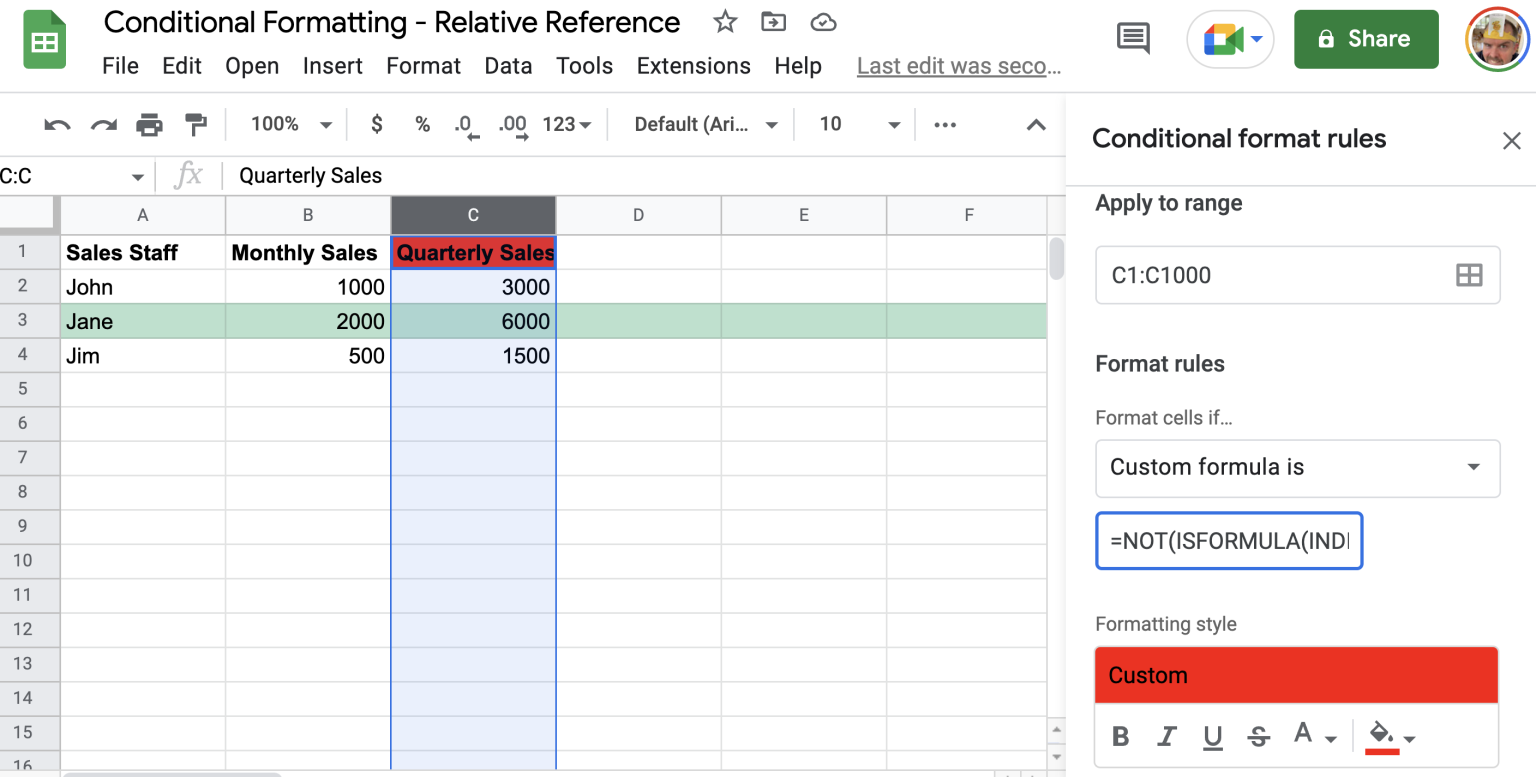The height and width of the screenshot is (777, 1536).
Task: Open comment history
Action: [x=1133, y=37]
